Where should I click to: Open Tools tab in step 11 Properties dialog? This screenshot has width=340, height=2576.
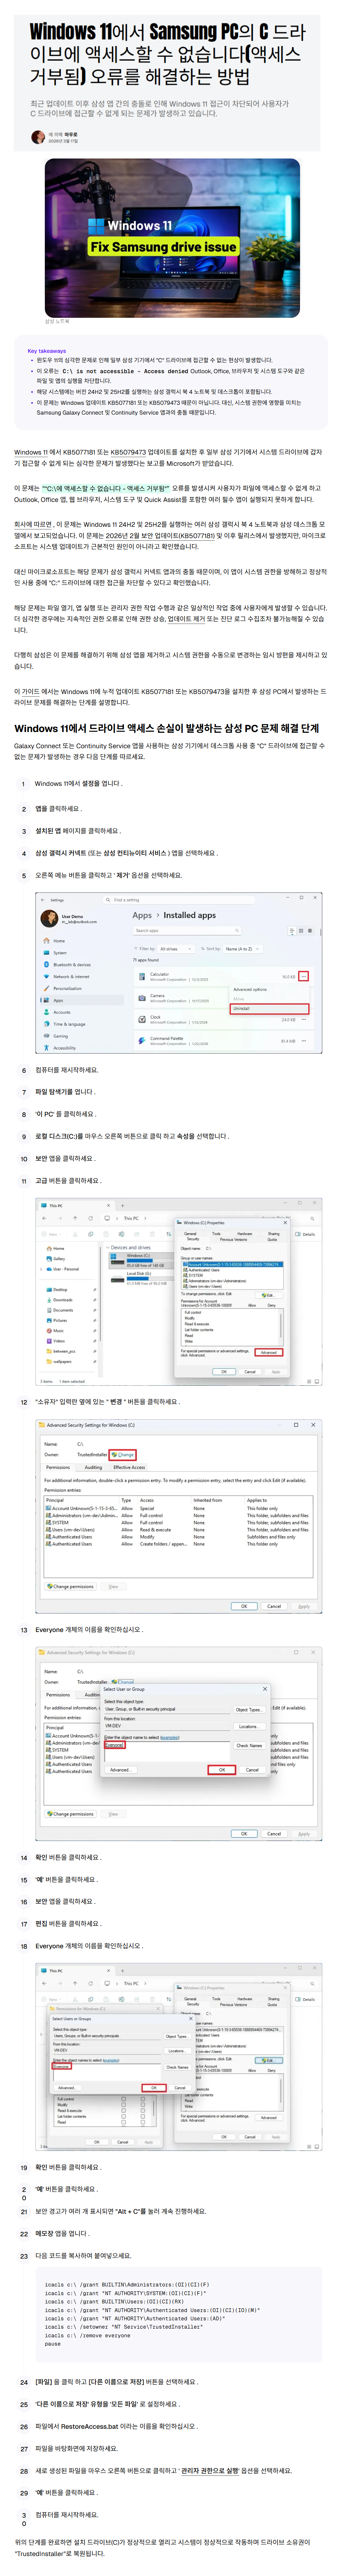pyautogui.click(x=216, y=1233)
